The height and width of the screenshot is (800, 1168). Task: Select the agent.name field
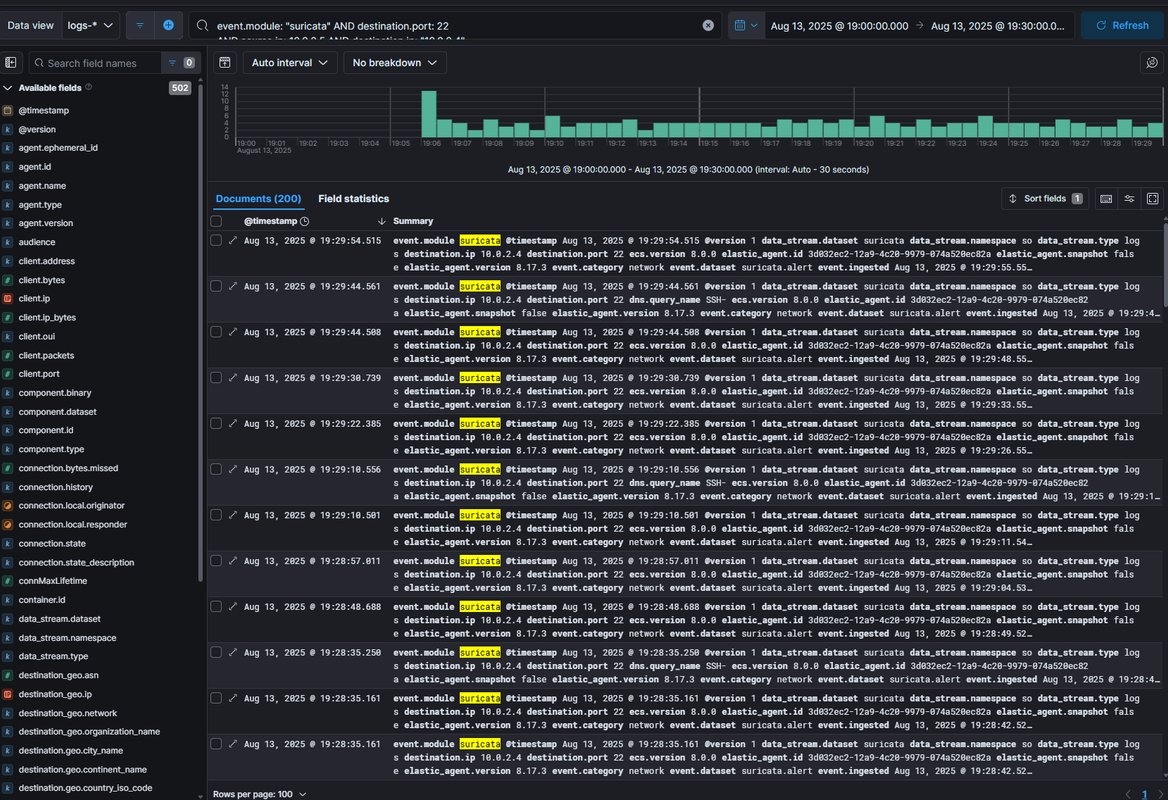click(x=42, y=185)
